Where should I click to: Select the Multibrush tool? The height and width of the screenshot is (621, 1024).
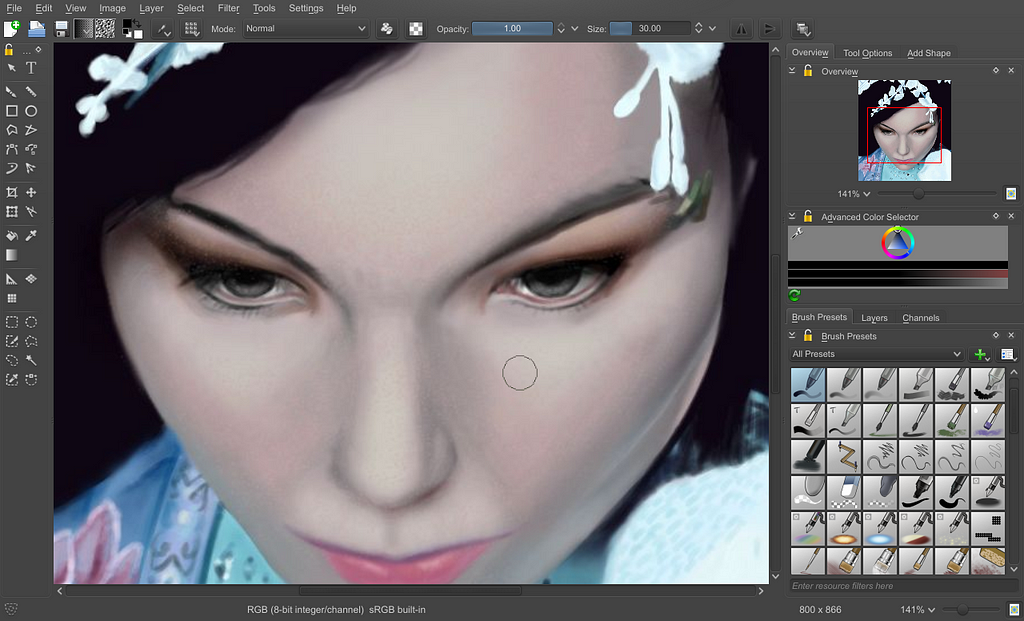tap(31, 168)
